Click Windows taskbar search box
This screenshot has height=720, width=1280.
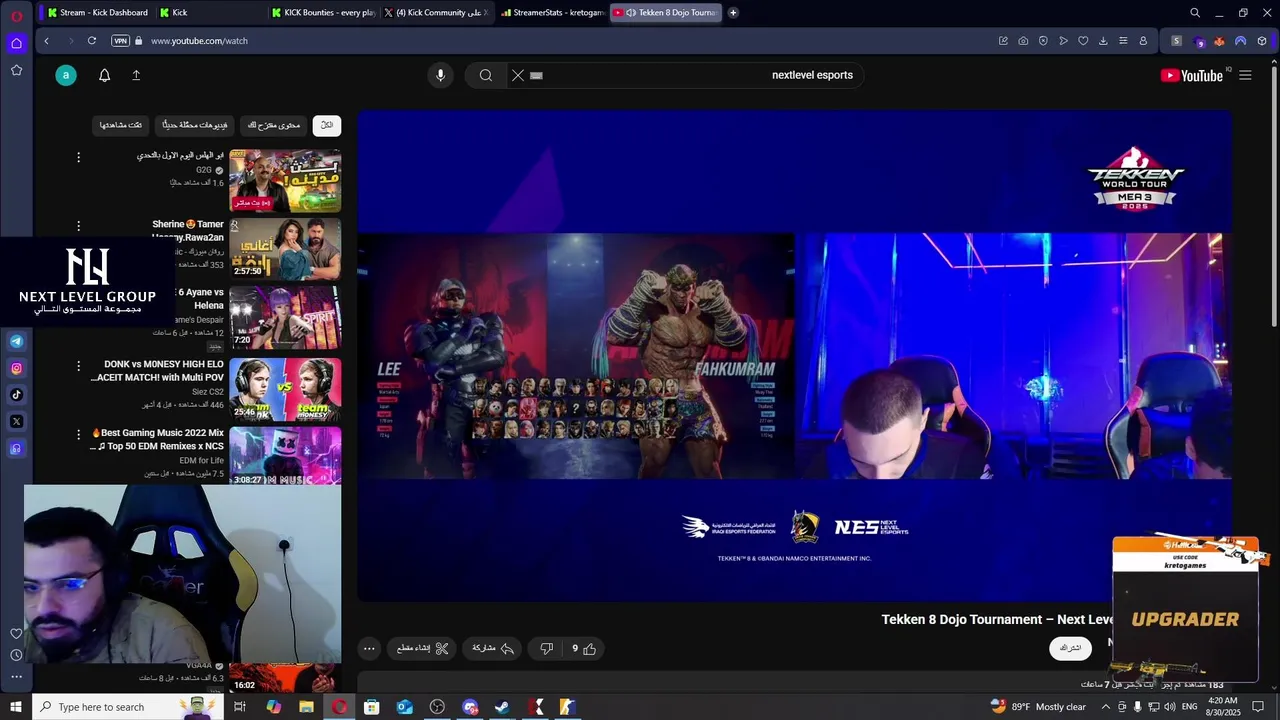[x=127, y=707]
